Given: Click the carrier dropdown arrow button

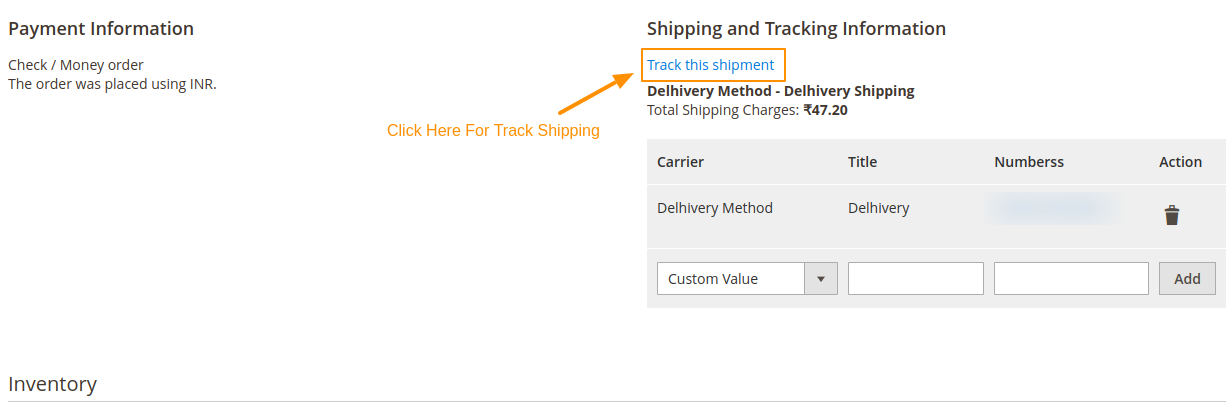Looking at the screenshot, I should coord(821,279).
